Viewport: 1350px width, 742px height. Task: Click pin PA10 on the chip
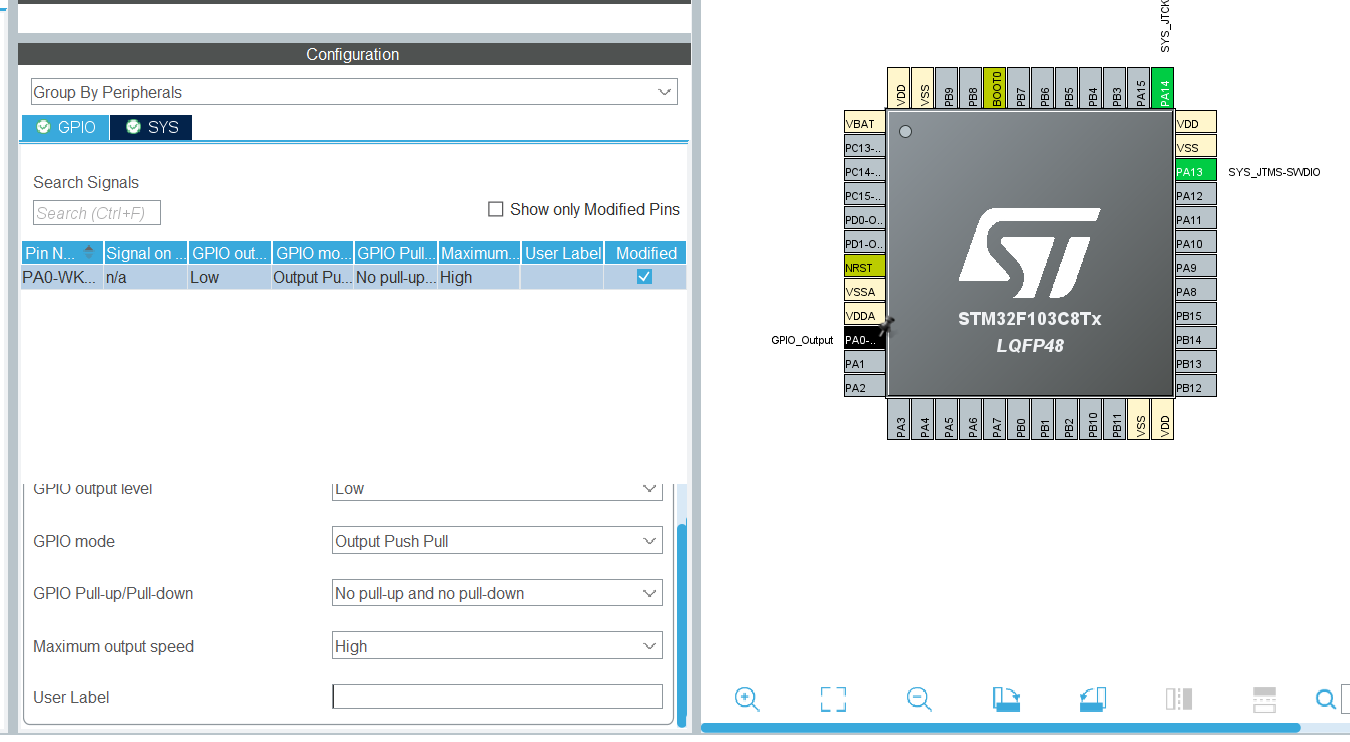pos(1196,243)
